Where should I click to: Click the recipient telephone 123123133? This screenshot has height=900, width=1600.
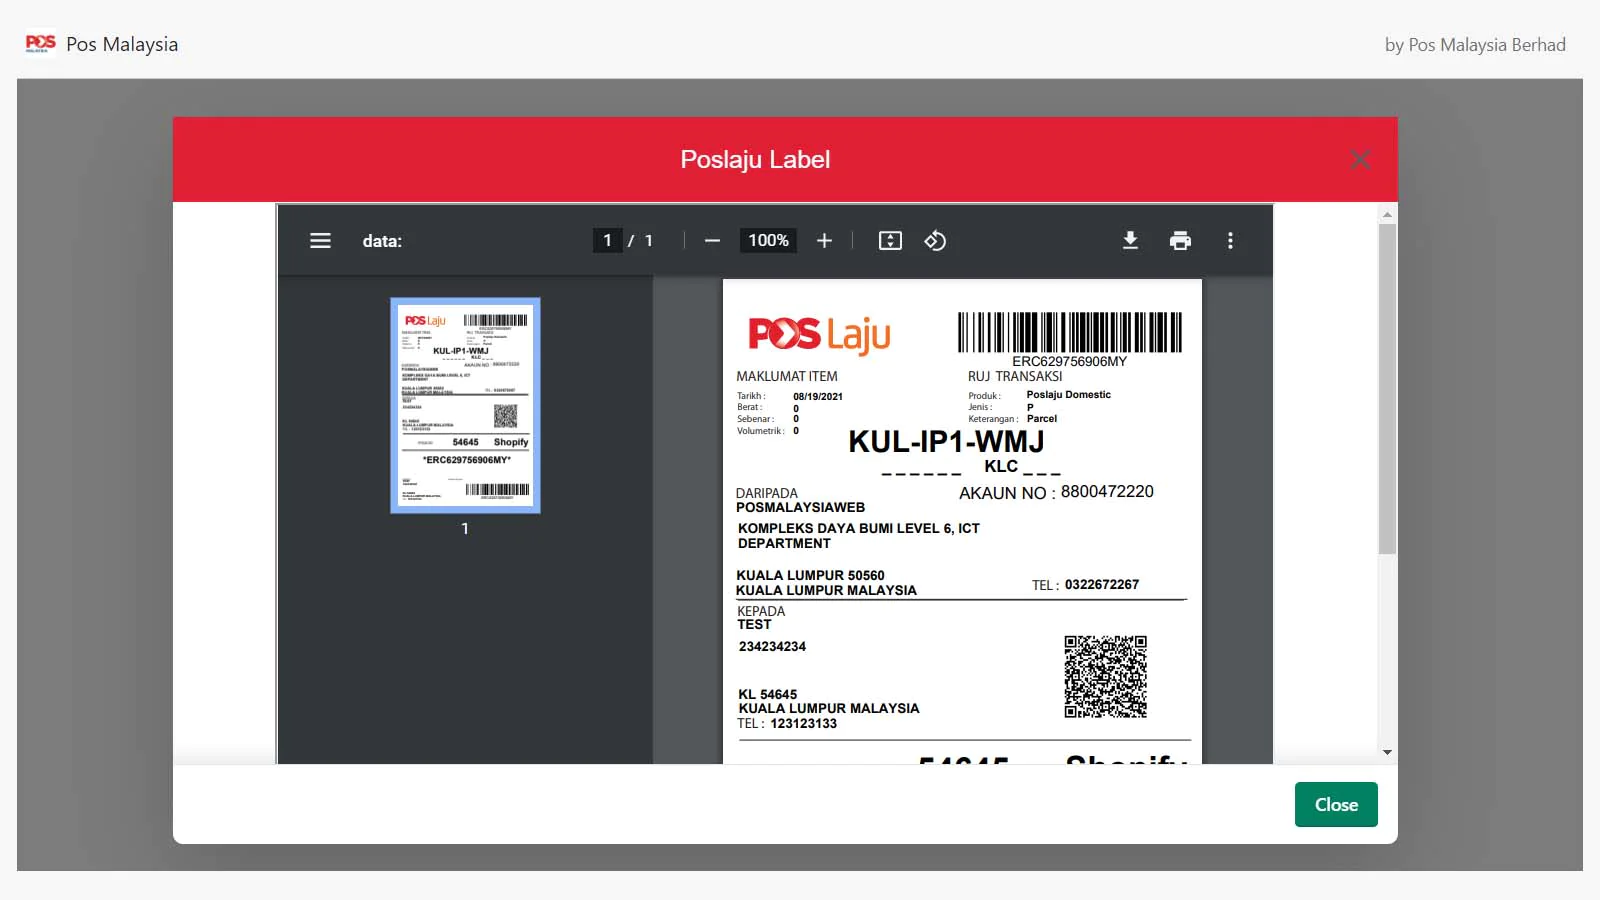click(804, 724)
